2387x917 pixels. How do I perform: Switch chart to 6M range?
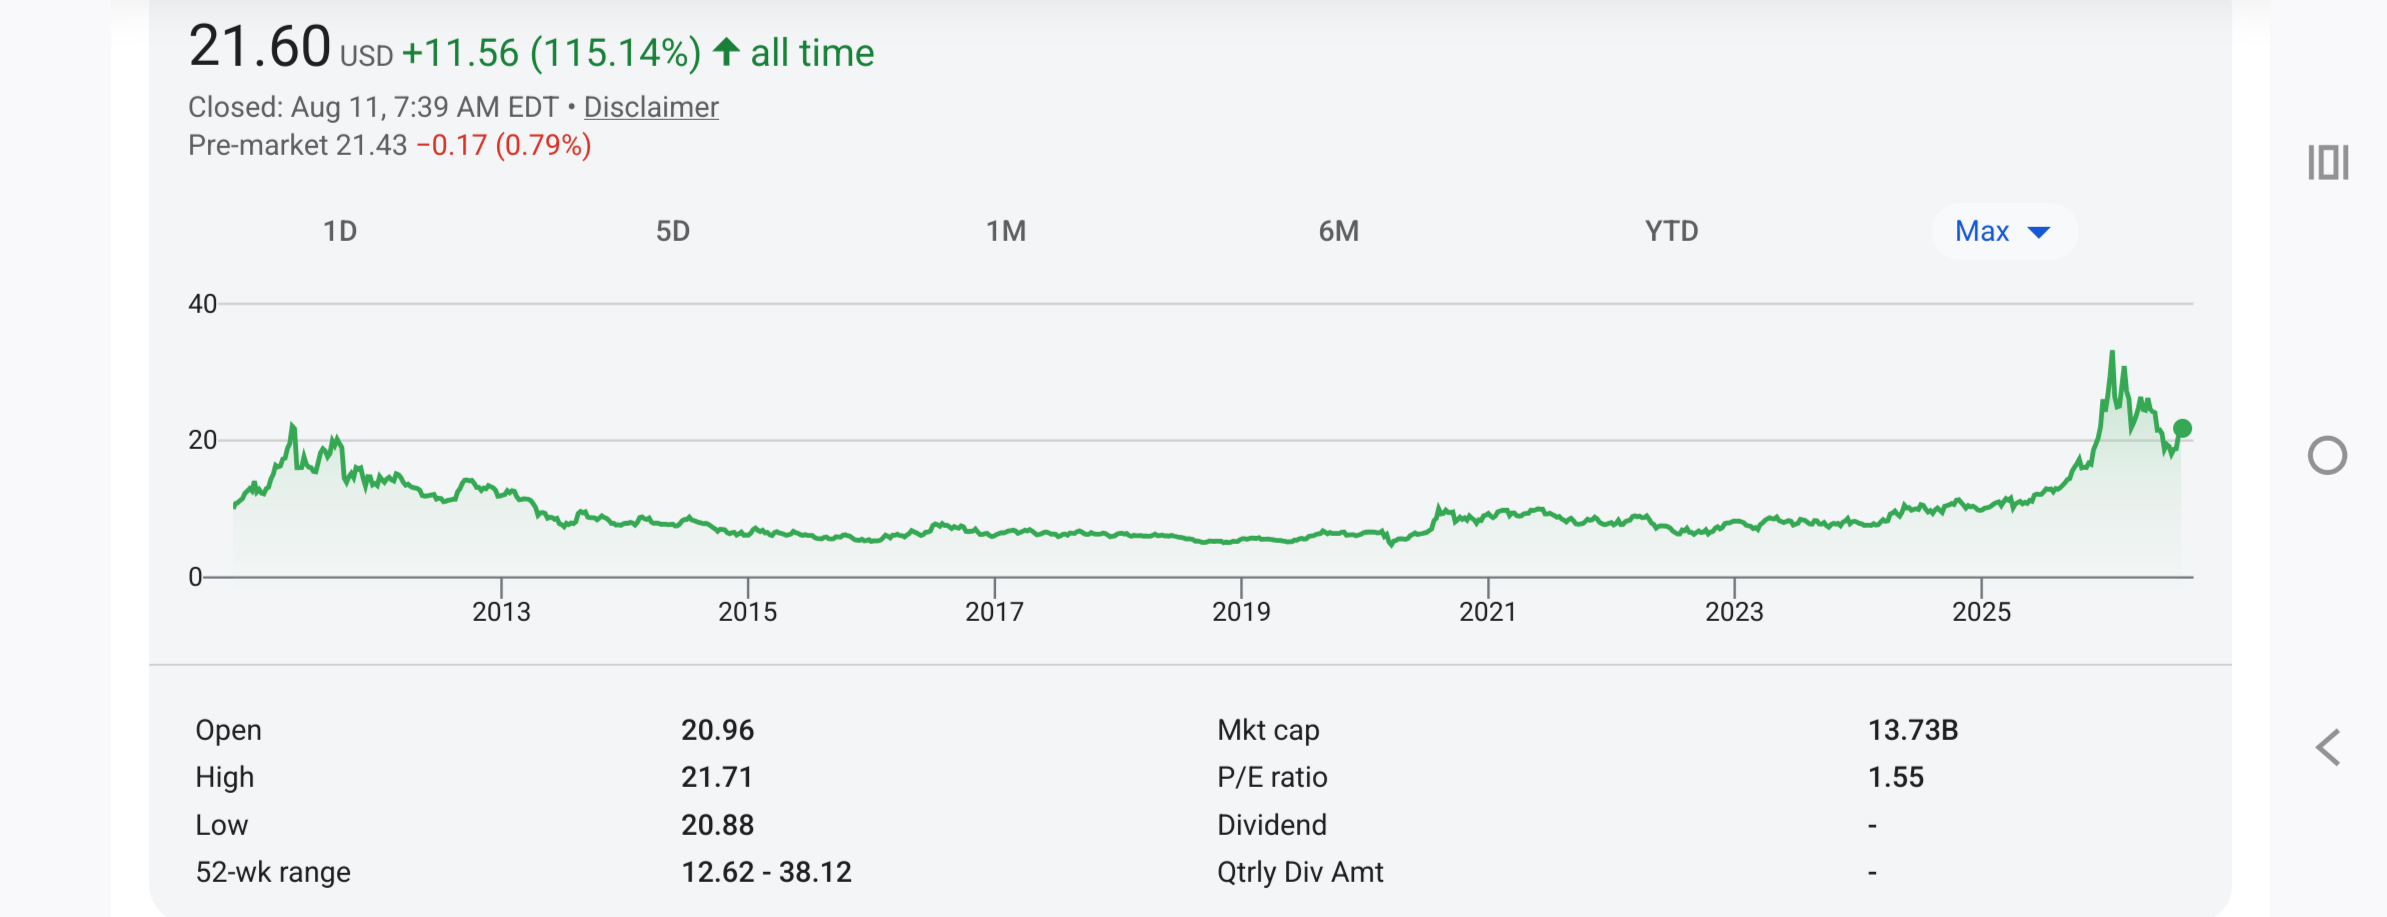point(1339,231)
